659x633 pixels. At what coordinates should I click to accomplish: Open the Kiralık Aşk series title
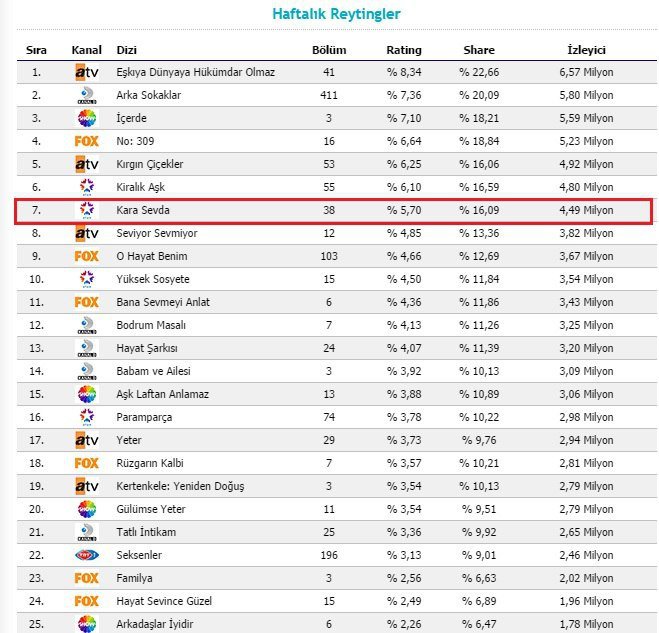pos(140,187)
